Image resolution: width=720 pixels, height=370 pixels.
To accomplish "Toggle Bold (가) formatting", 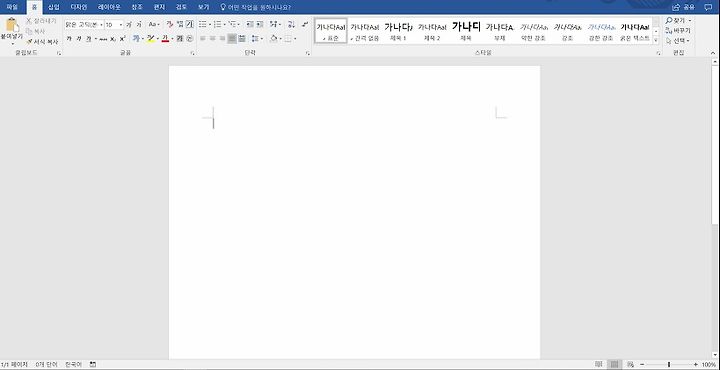I will [x=69, y=39].
